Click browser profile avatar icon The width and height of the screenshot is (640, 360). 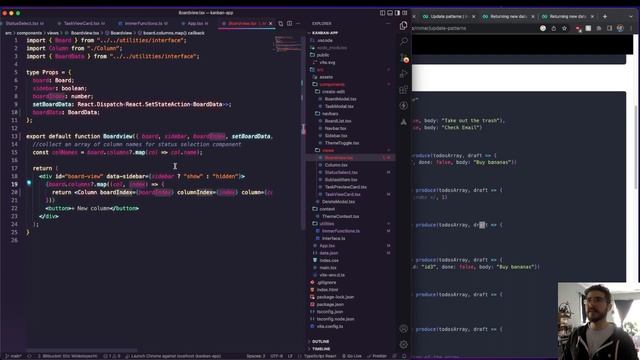[620, 28]
